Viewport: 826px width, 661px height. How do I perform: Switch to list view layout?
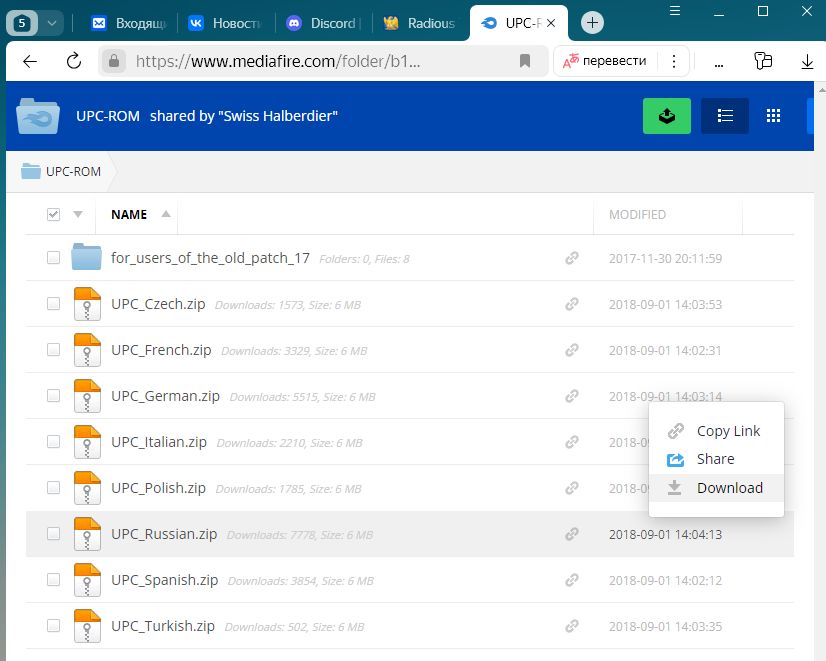point(725,116)
